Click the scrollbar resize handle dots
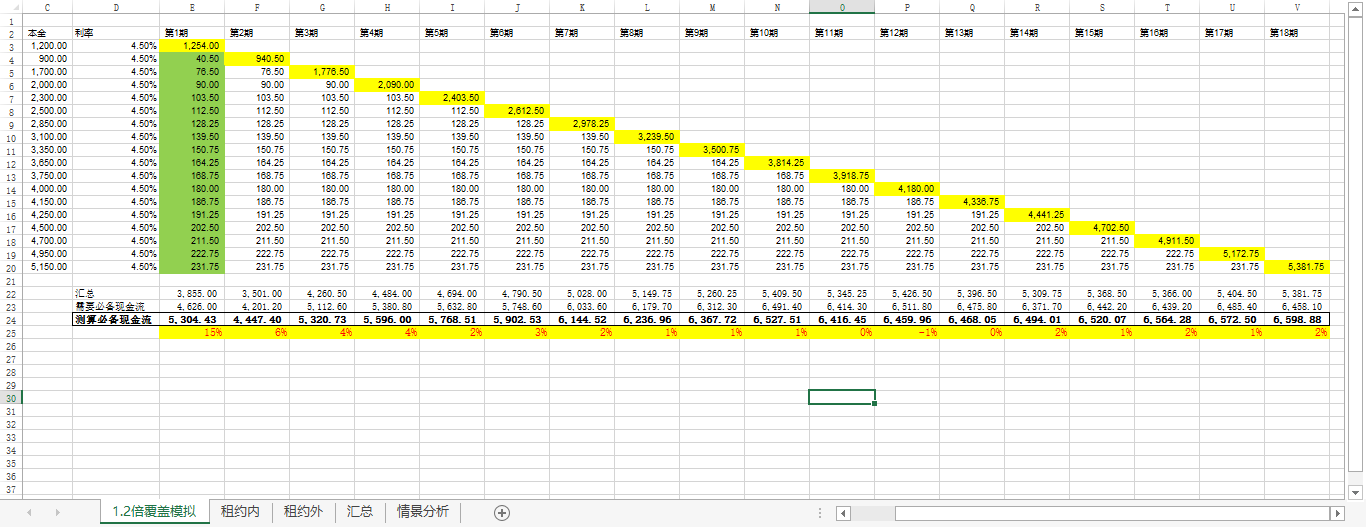The width and height of the screenshot is (1366, 527). click(x=820, y=513)
